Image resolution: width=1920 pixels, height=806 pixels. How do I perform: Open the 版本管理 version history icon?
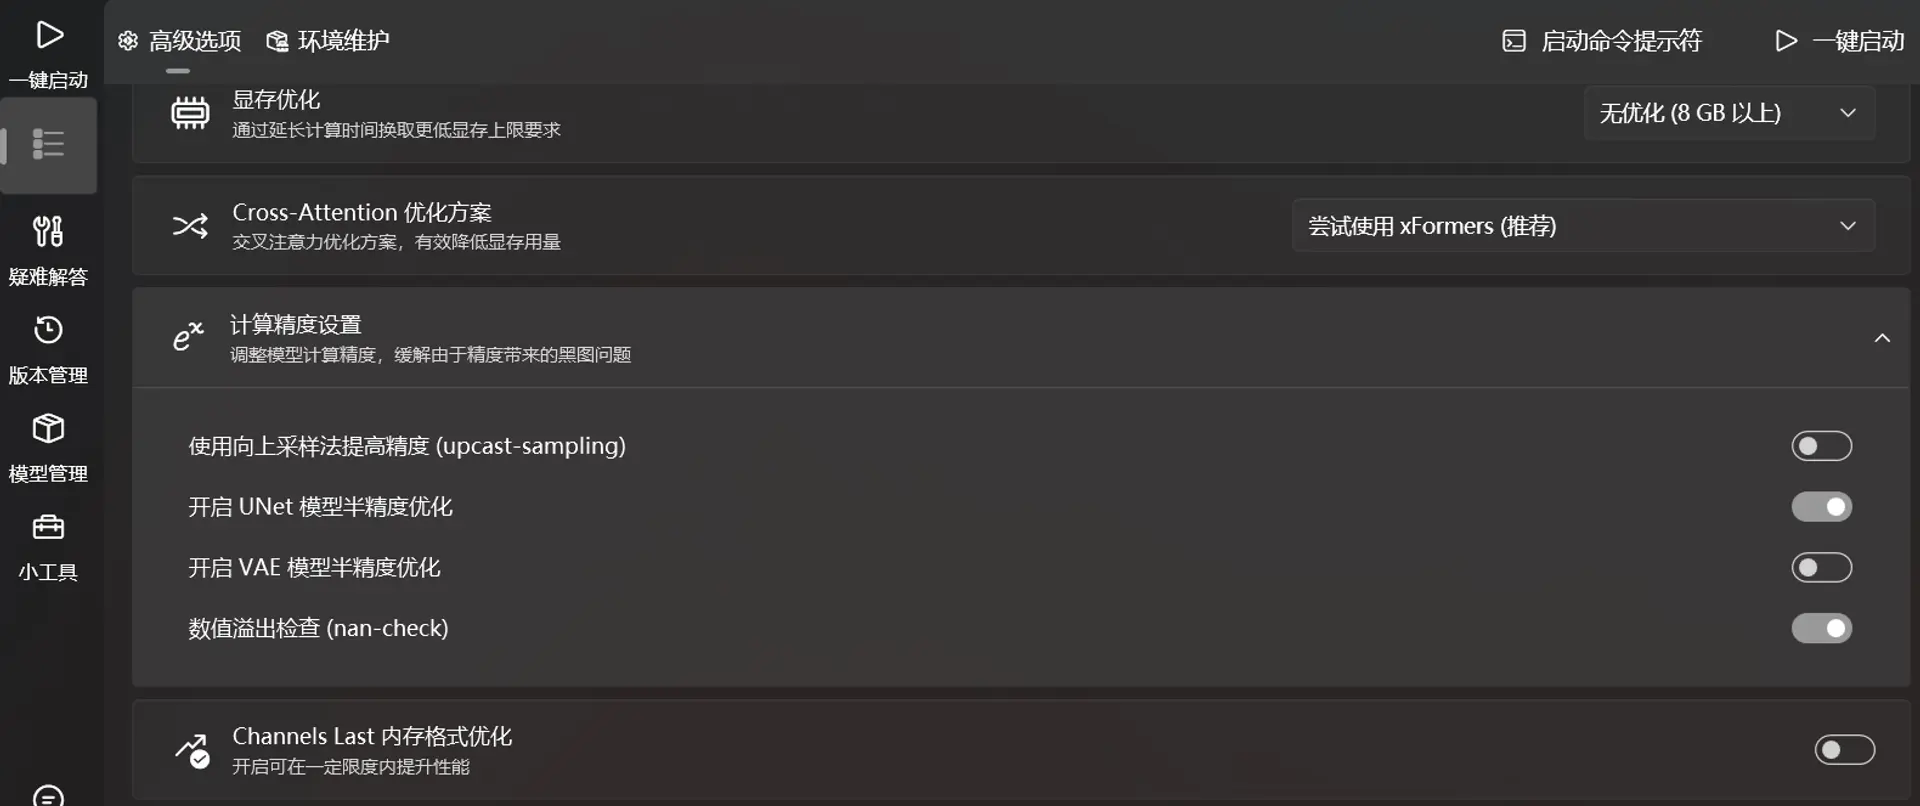click(48, 330)
